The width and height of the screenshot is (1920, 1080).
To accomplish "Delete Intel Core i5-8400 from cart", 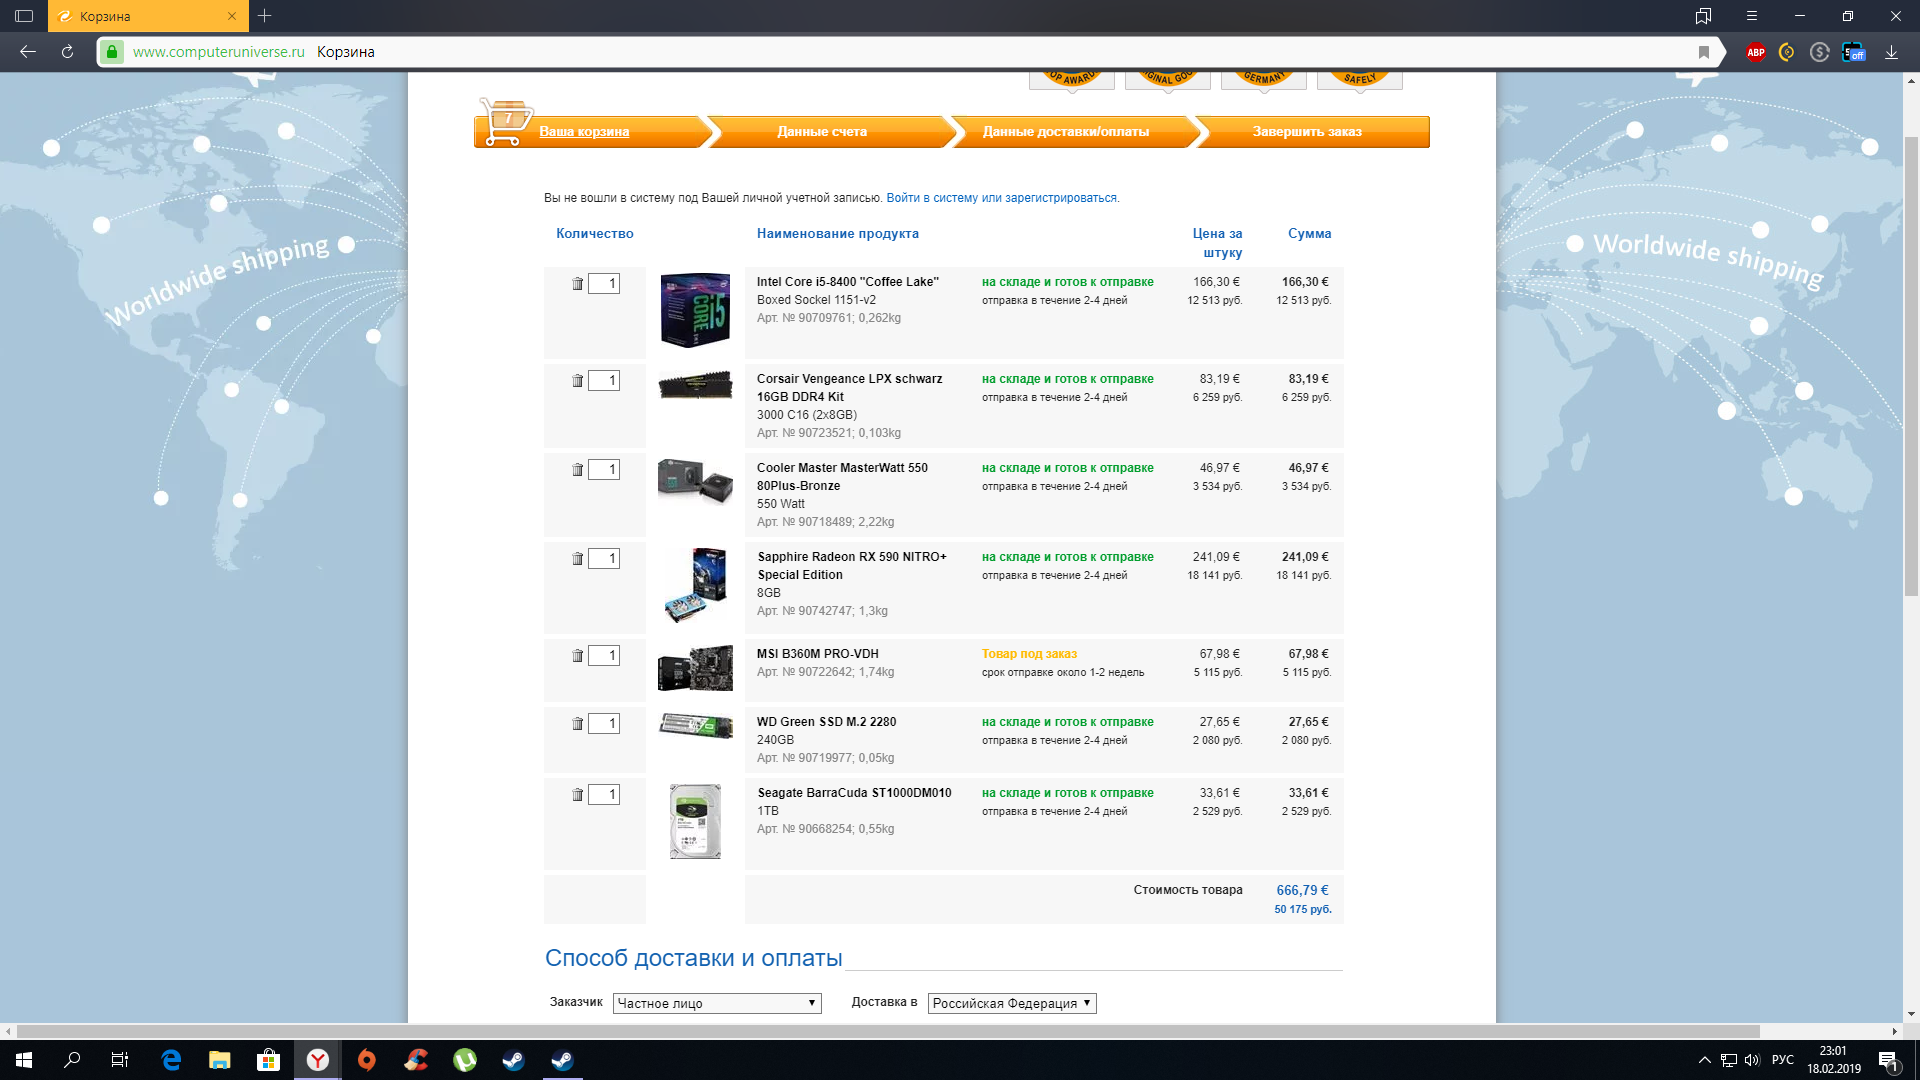I will (577, 284).
